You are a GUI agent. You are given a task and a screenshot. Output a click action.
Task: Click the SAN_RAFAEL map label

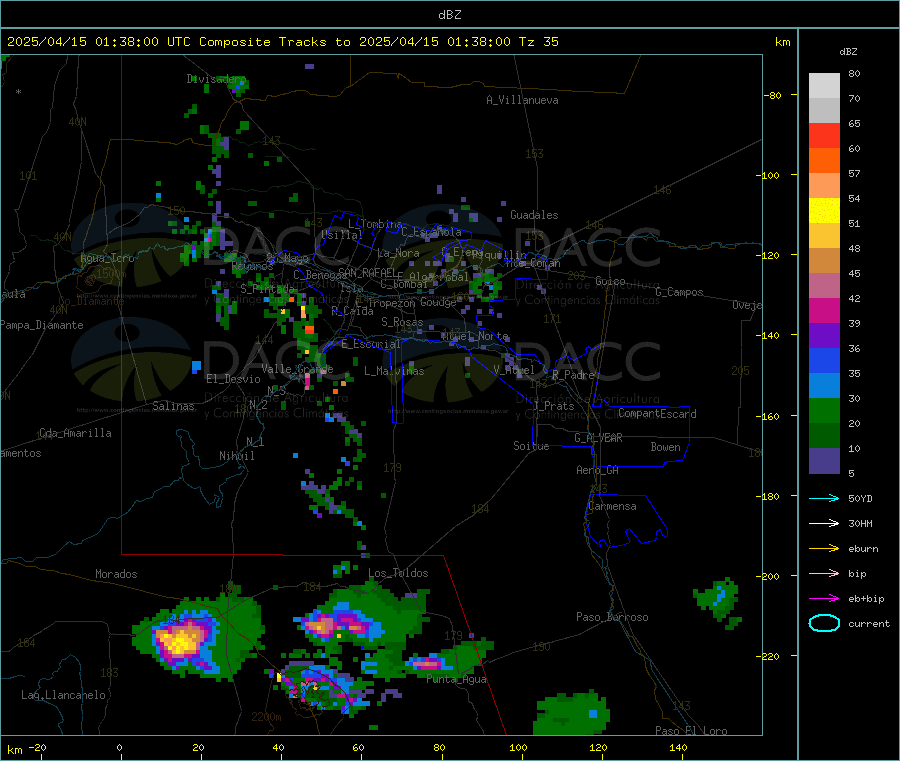pyautogui.click(x=367, y=272)
